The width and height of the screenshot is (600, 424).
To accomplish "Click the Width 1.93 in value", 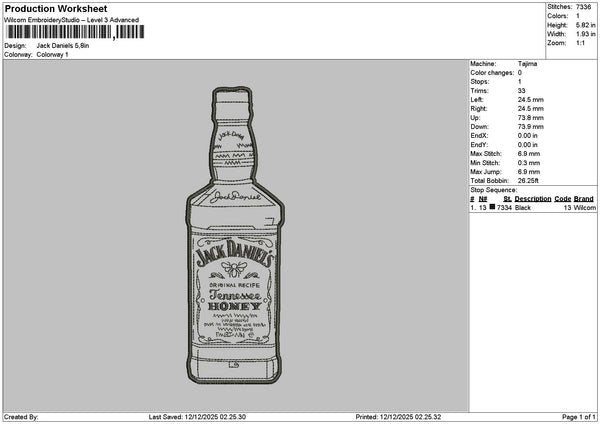I will [585, 34].
